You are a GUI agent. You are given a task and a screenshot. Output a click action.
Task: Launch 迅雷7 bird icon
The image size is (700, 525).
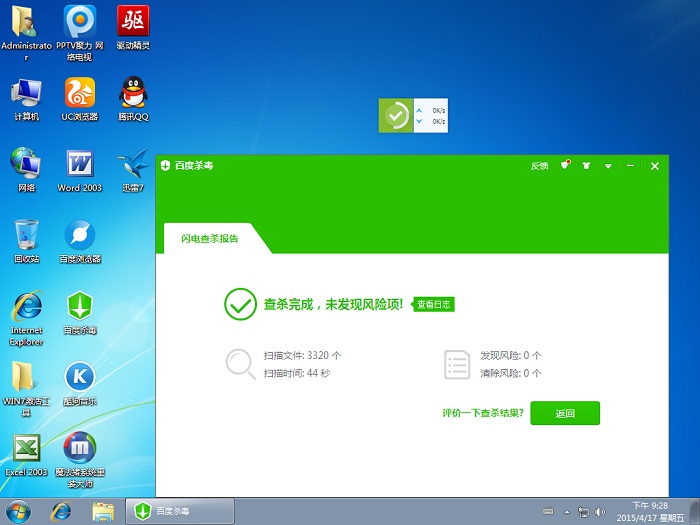coord(133,171)
